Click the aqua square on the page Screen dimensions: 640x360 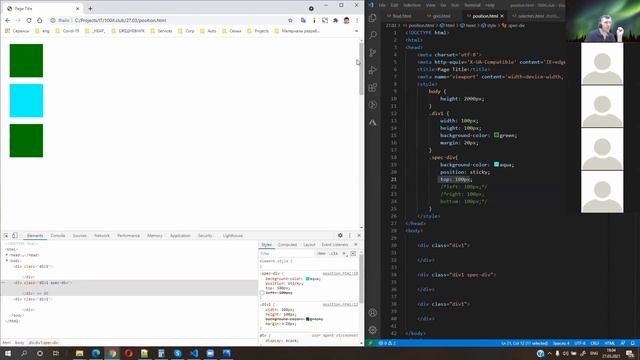pyautogui.click(x=26, y=100)
